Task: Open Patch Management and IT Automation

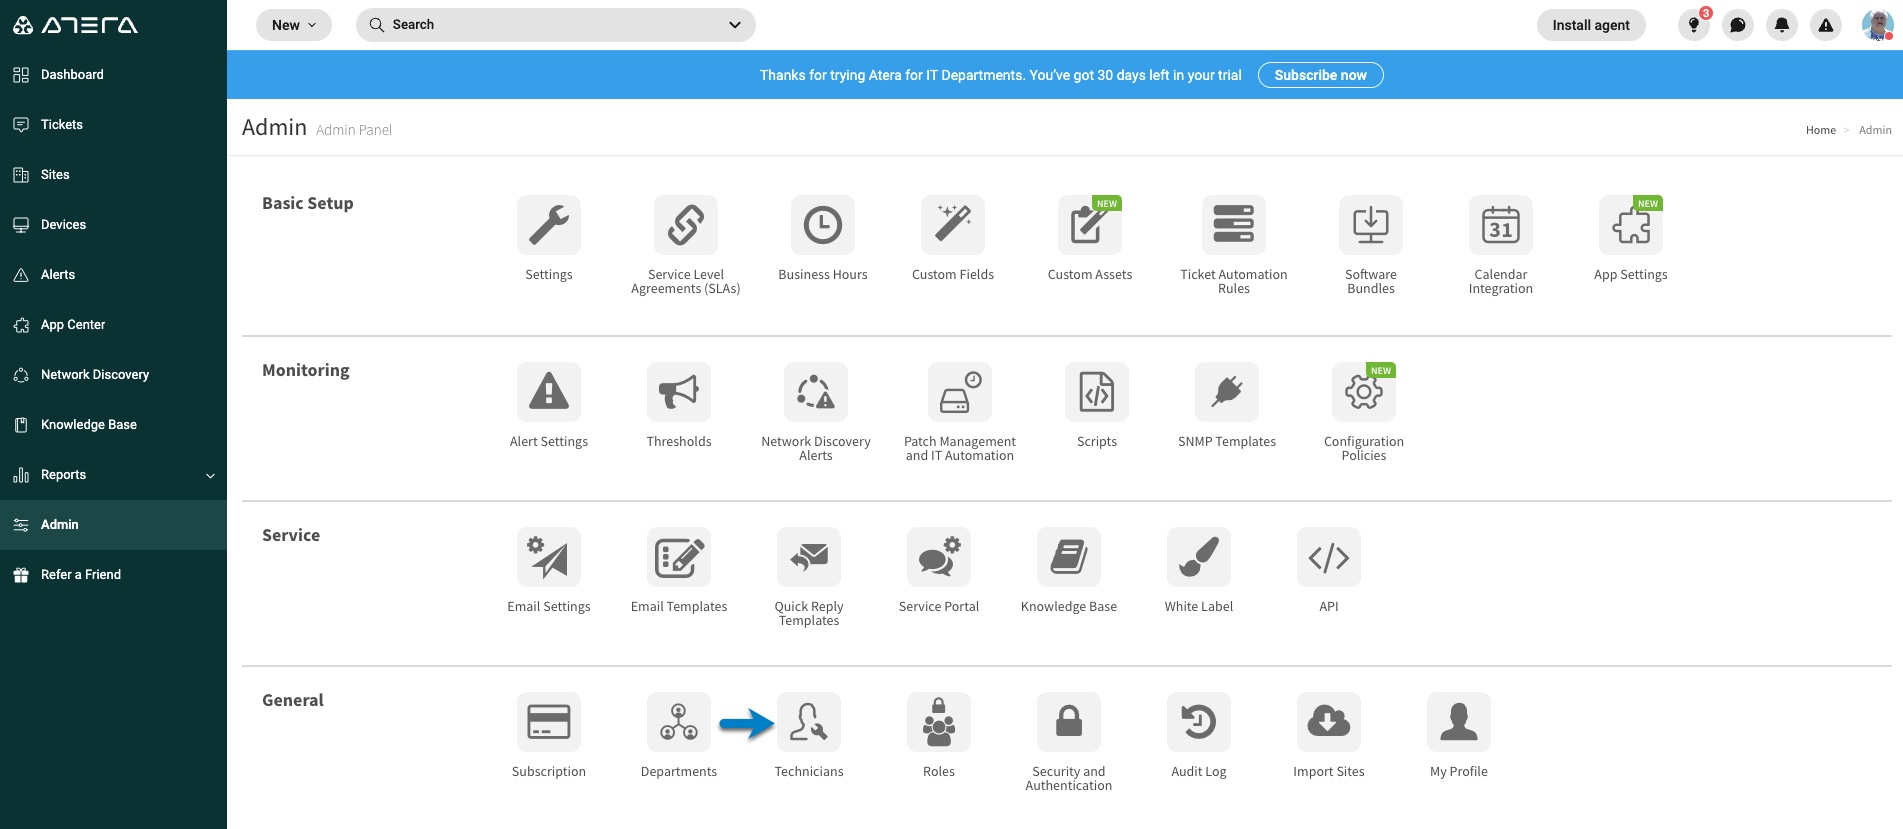Action: (x=960, y=392)
